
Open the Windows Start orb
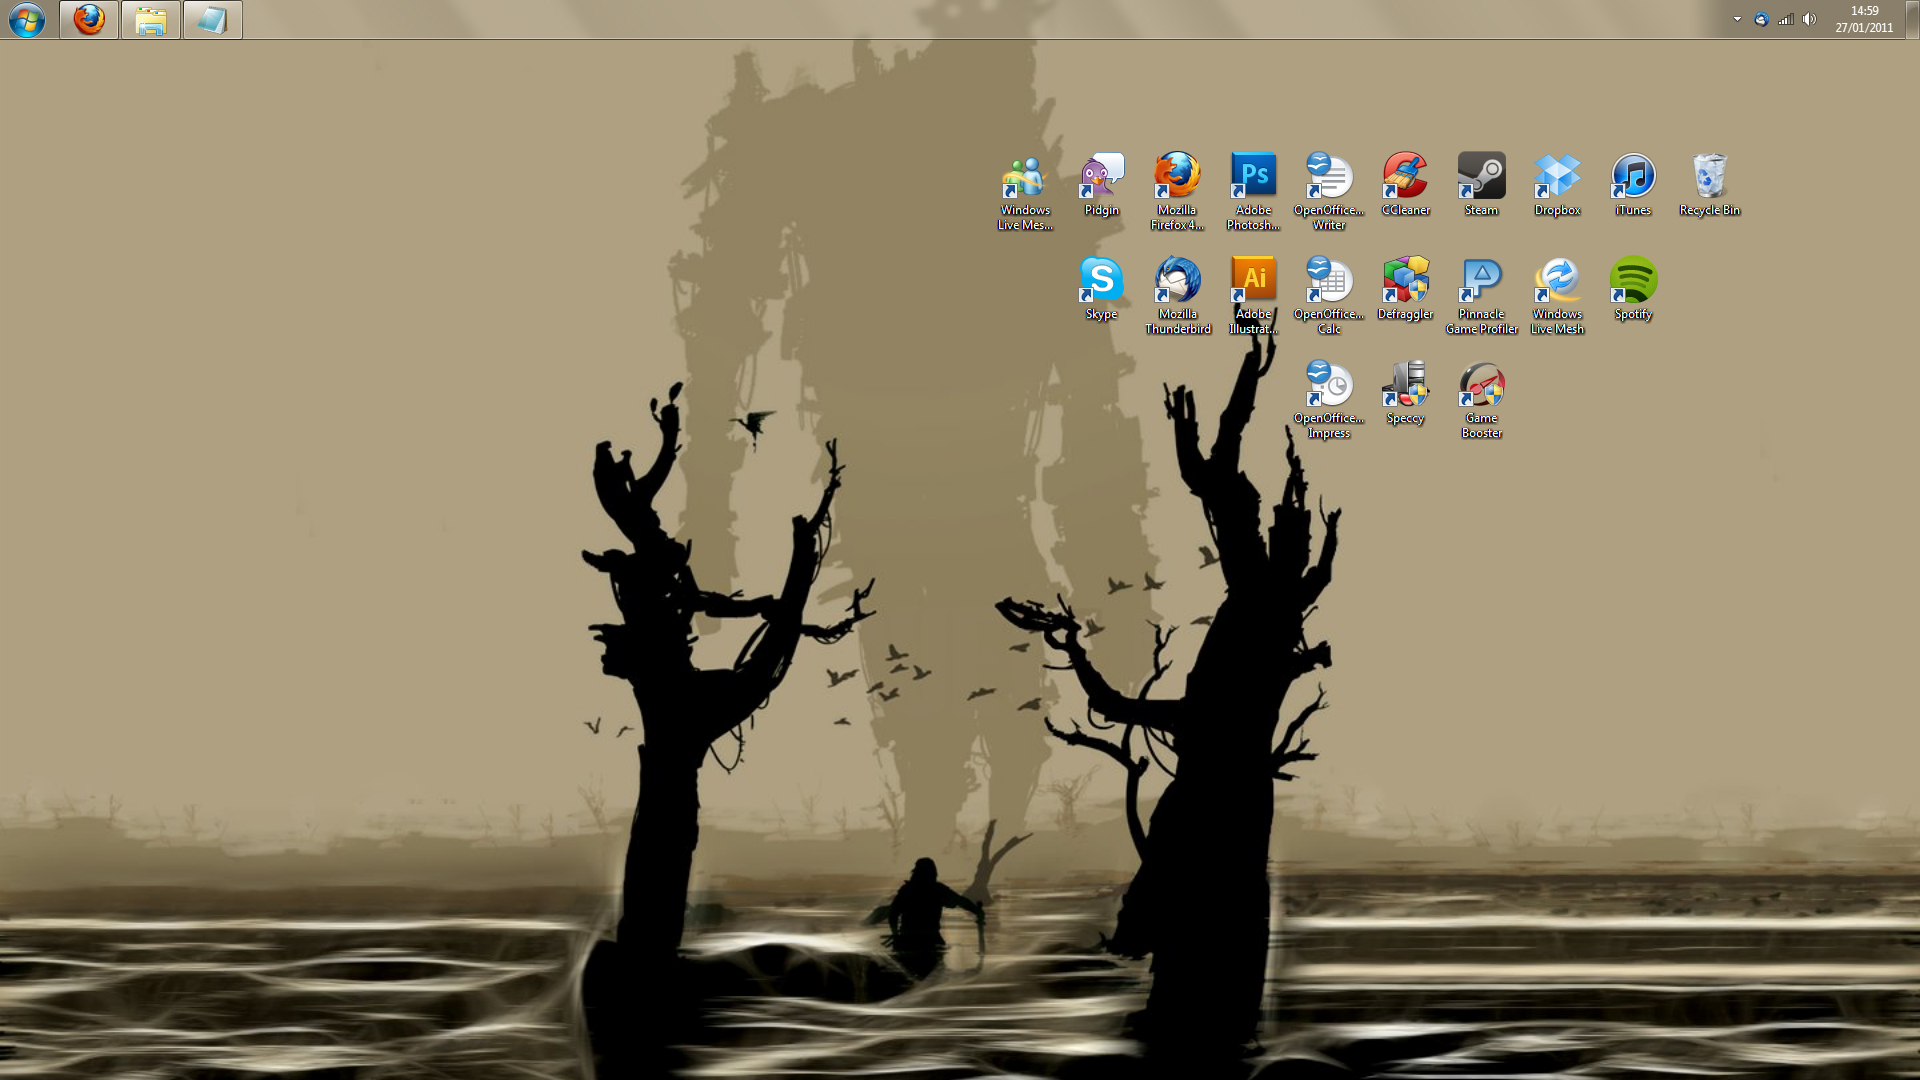coord(27,19)
